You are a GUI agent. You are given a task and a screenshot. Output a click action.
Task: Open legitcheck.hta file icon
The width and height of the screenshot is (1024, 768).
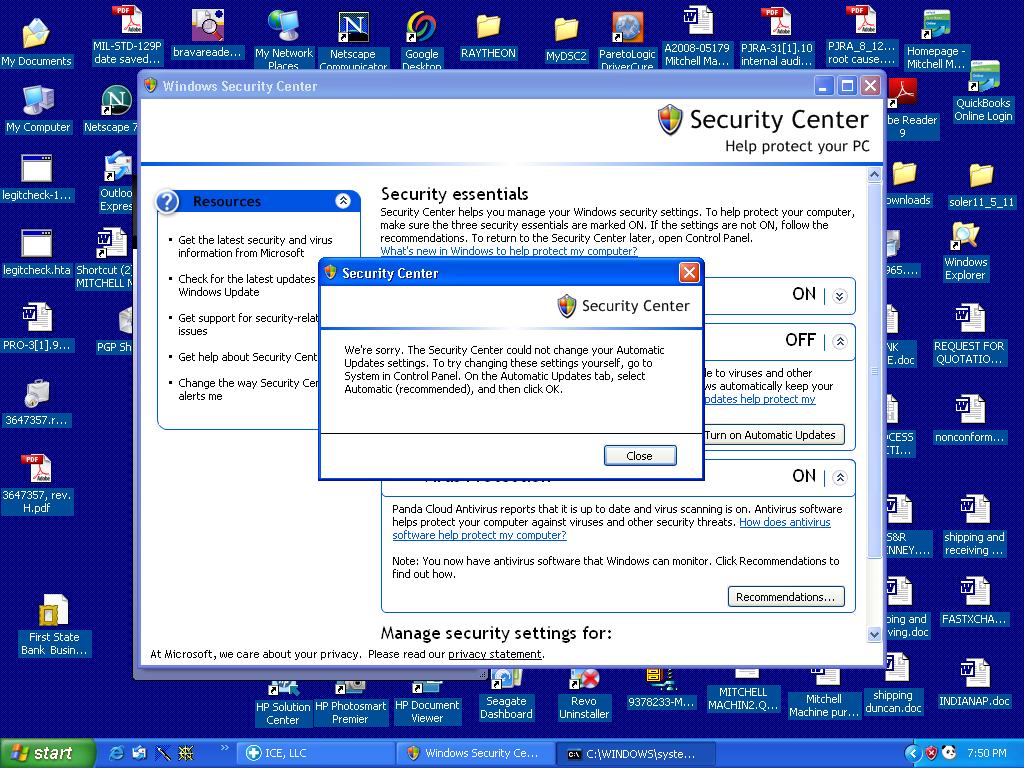[x=37, y=253]
